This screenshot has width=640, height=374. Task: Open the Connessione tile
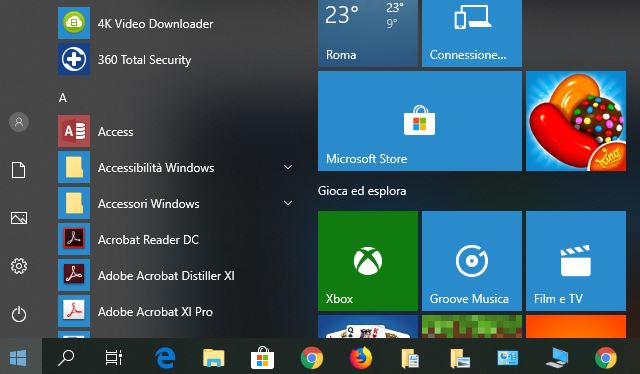472,33
